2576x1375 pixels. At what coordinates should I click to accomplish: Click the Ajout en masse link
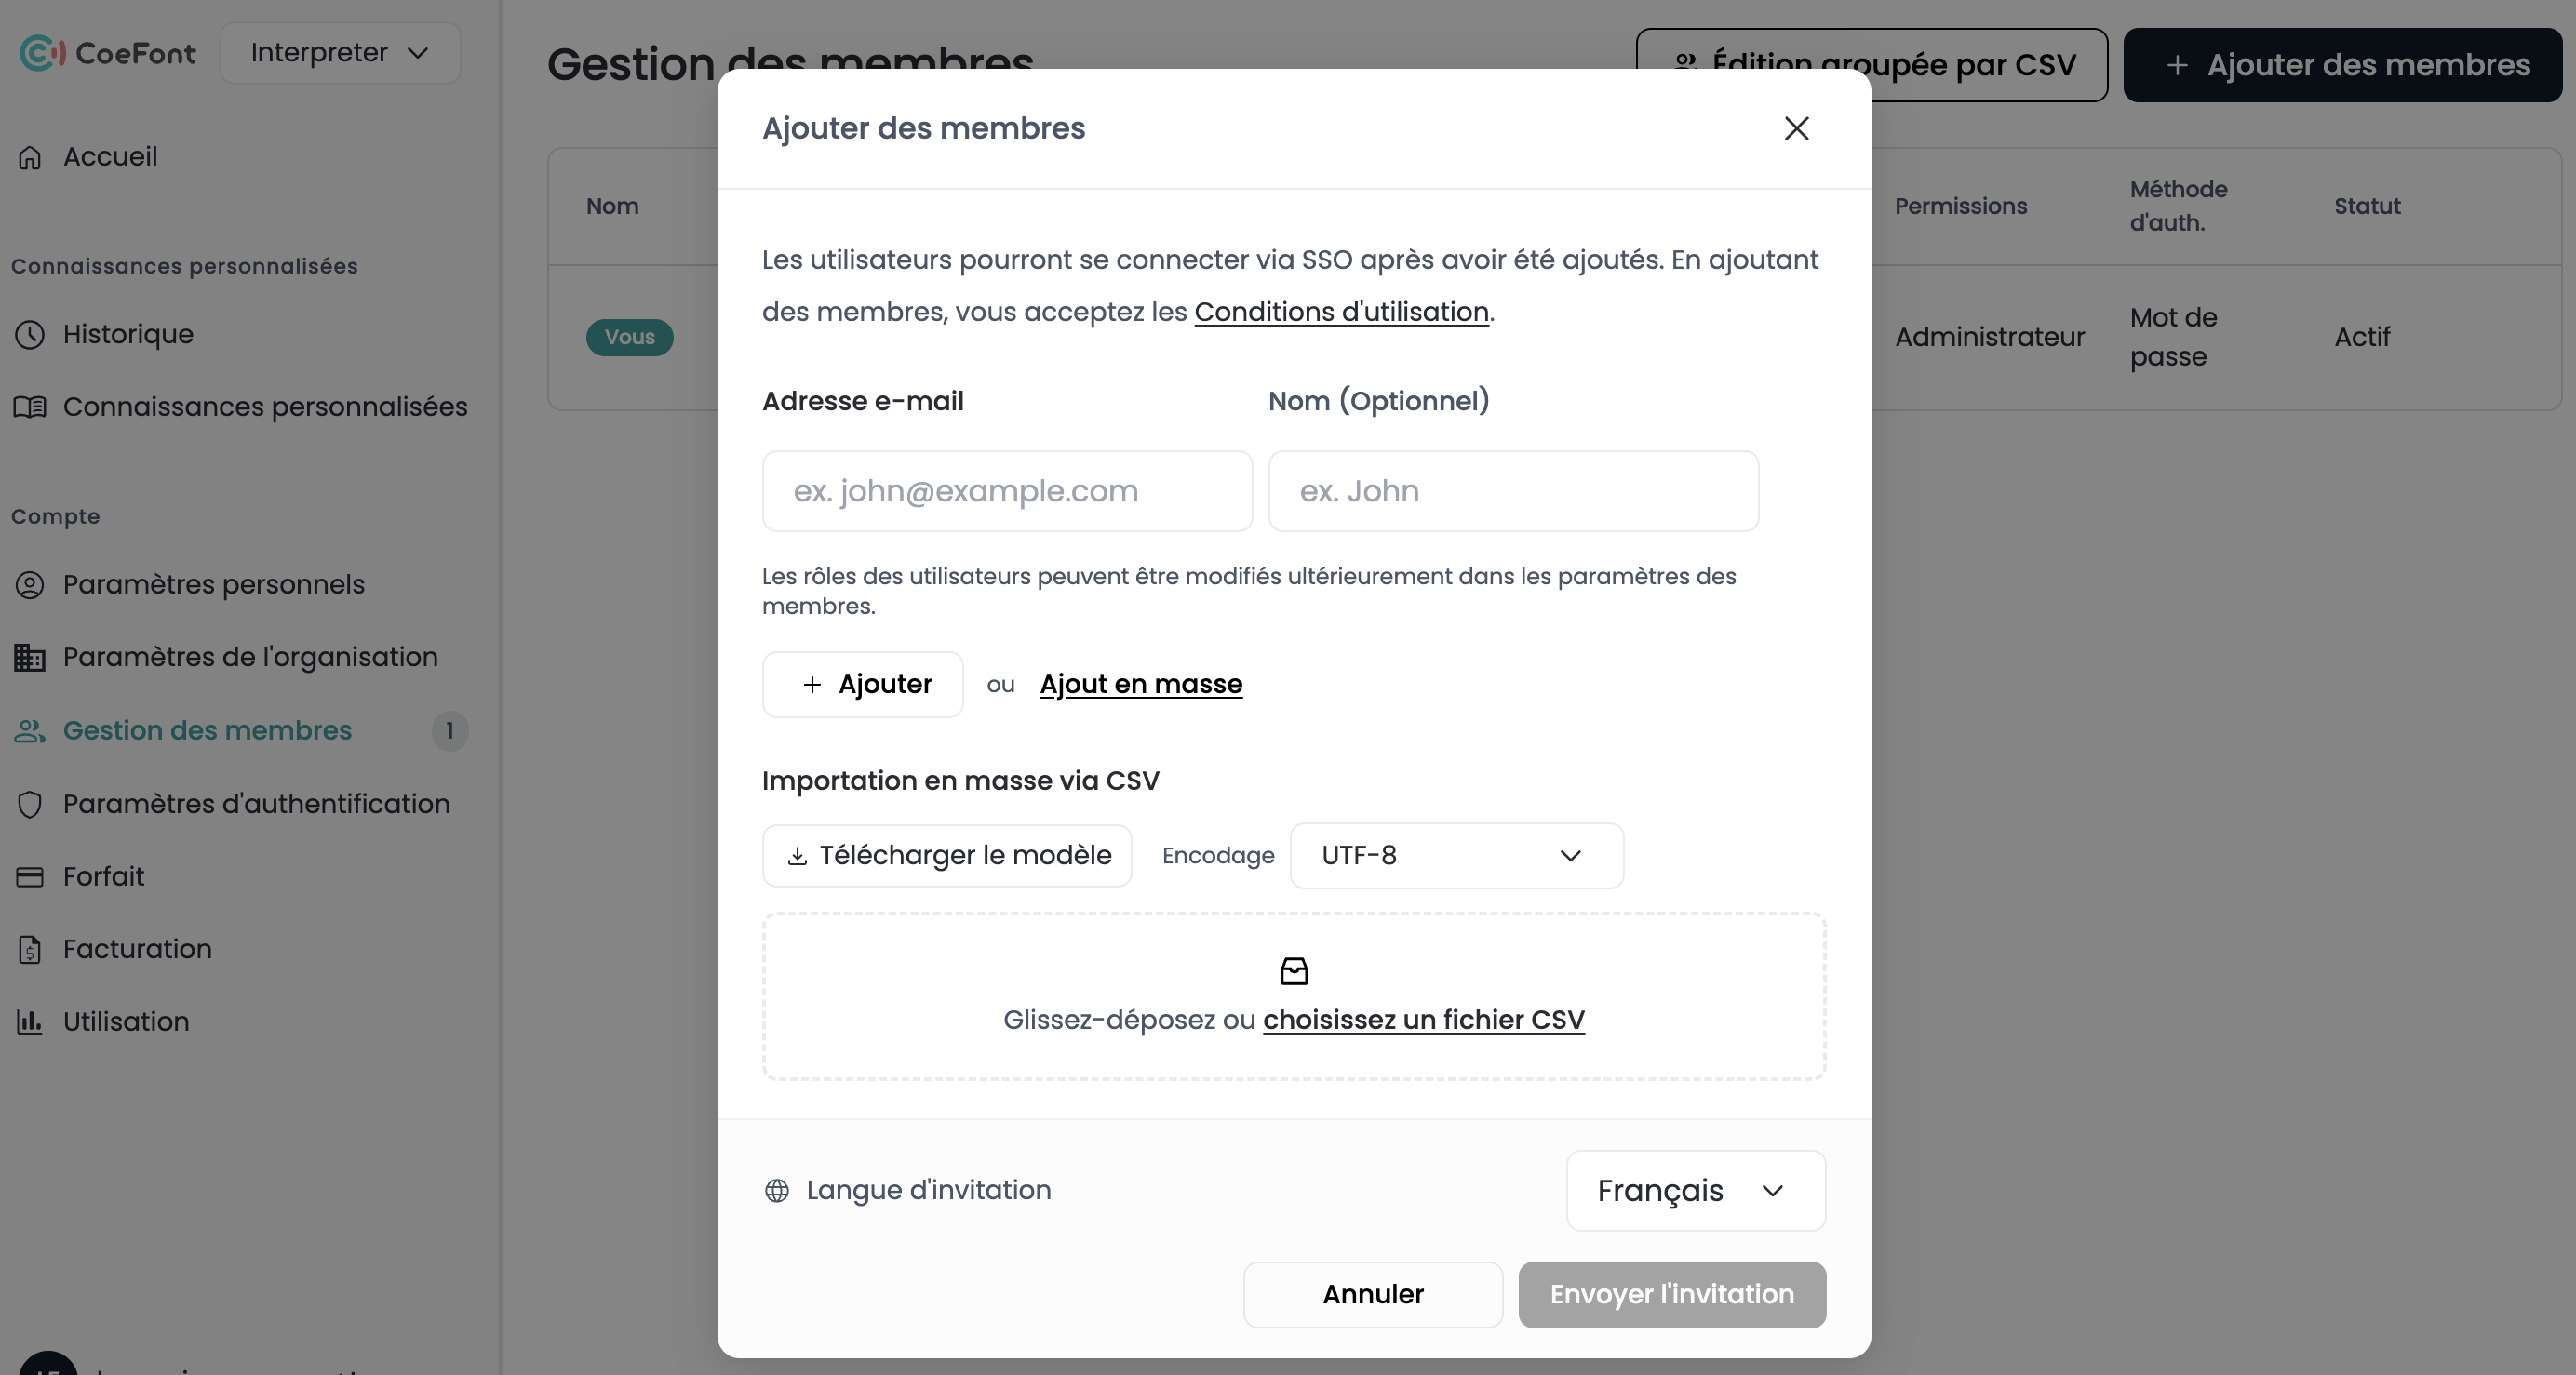1140,684
